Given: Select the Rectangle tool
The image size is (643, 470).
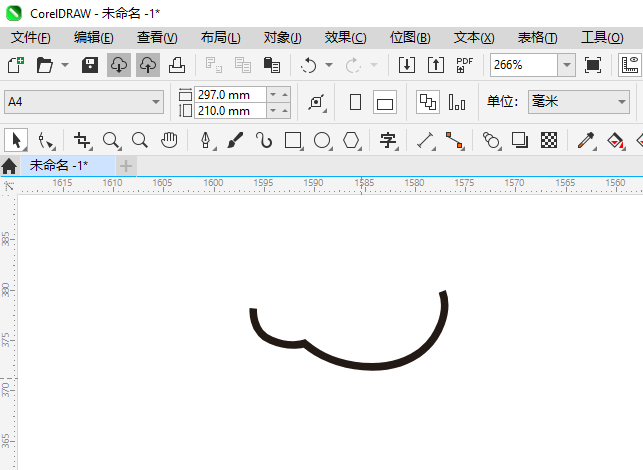Looking at the screenshot, I should point(294,140).
